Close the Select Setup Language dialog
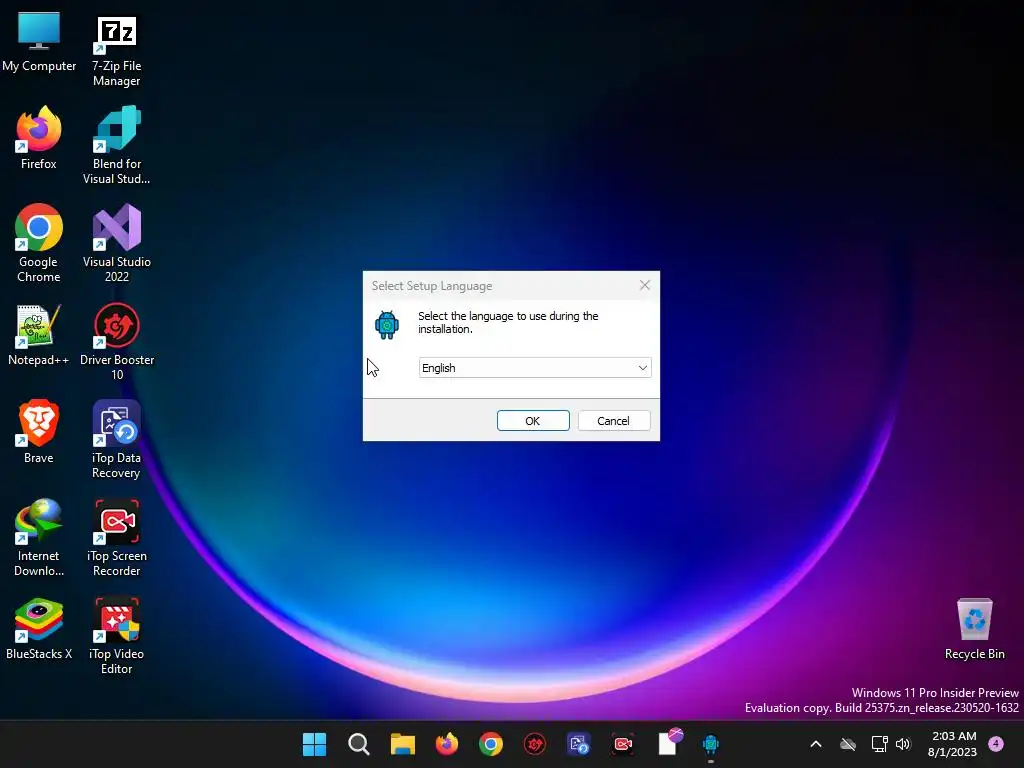 click(x=645, y=285)
